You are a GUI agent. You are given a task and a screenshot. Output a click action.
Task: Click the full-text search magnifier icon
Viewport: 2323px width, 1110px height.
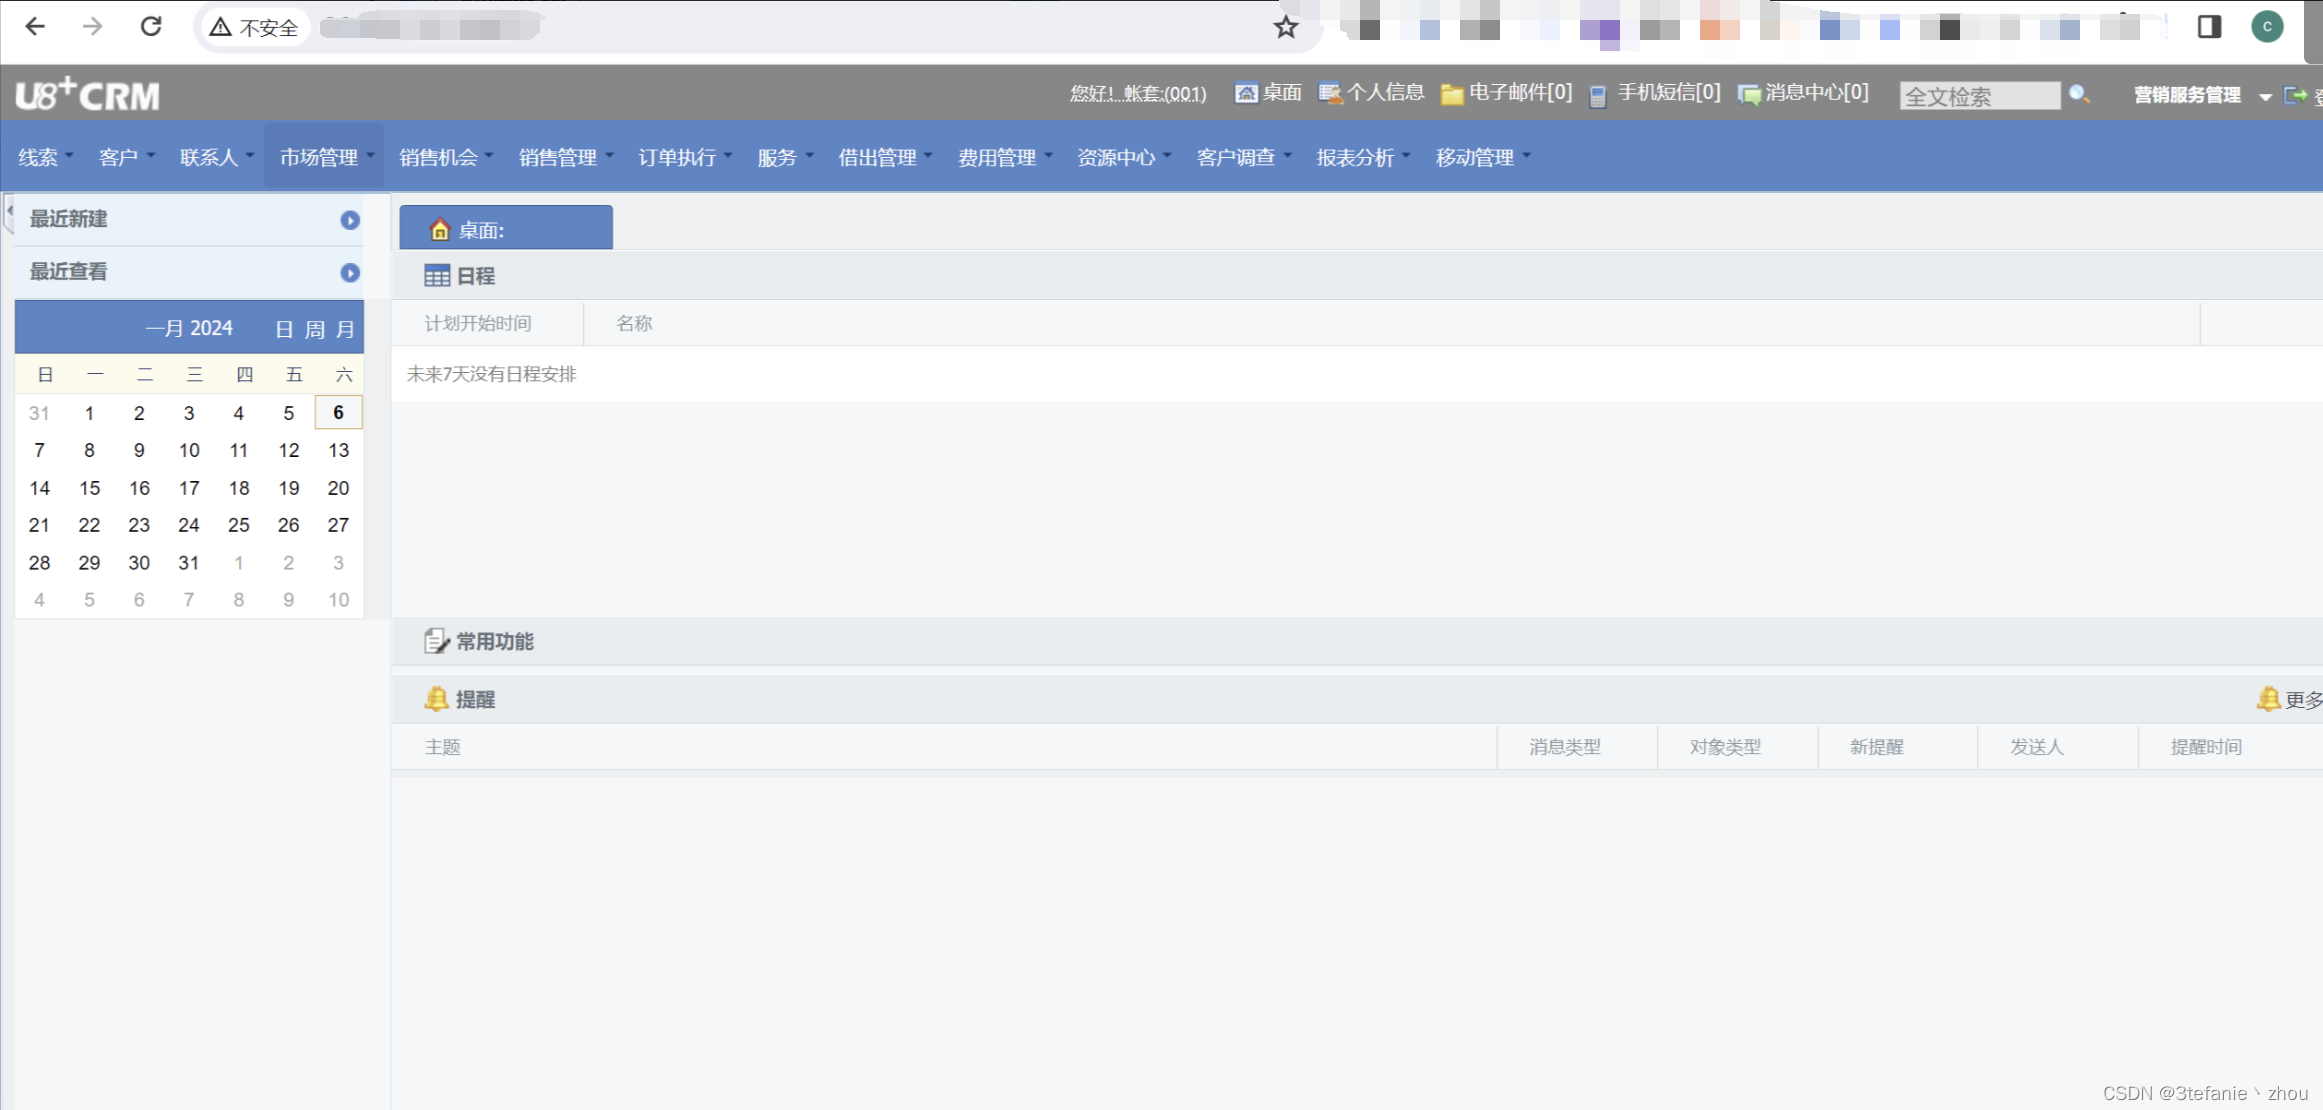(x=2079, y=94)
